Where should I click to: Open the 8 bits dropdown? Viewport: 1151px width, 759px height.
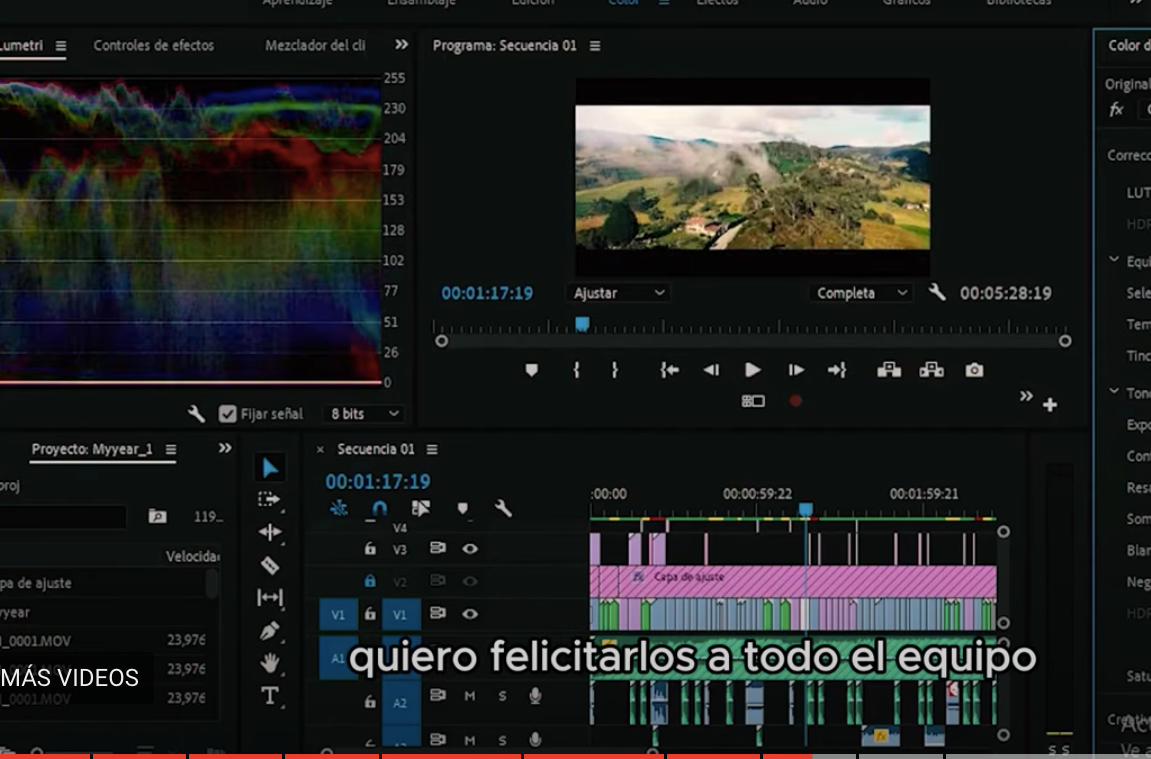tap(365, 414)
